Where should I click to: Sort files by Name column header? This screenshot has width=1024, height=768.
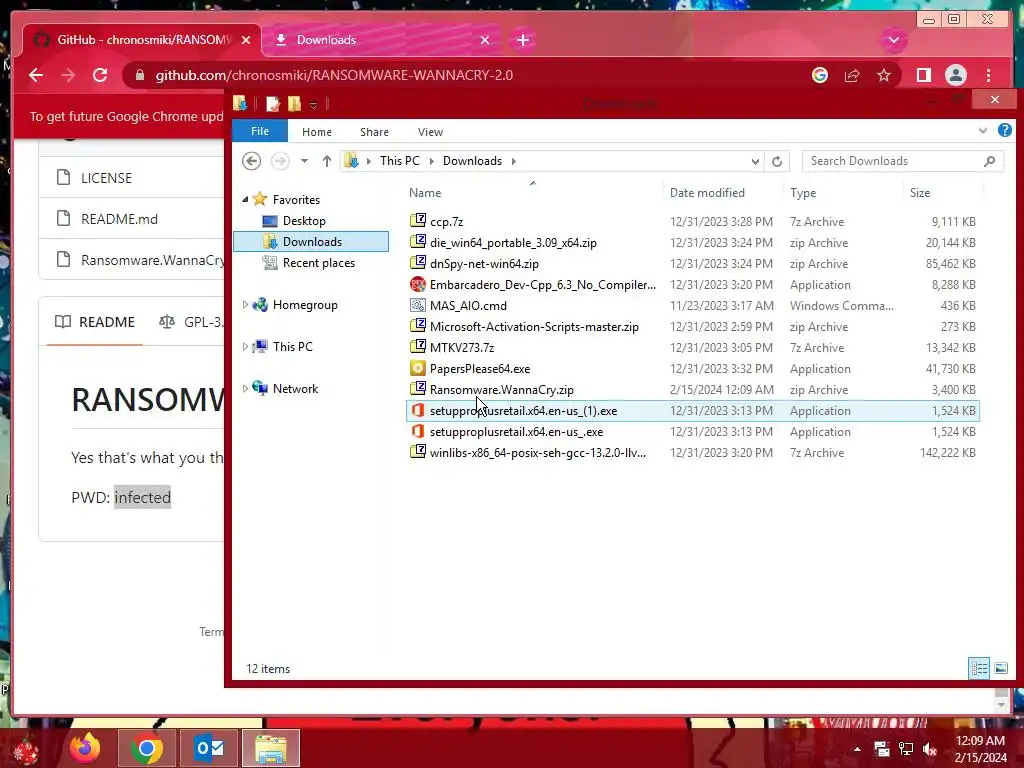point(534,193)
